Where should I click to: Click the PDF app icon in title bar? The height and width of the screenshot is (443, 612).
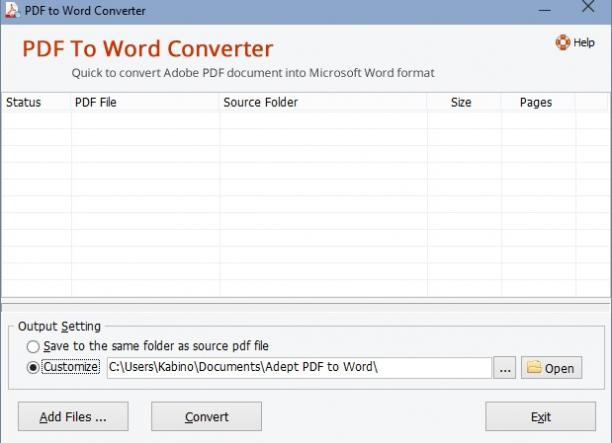pos(11,10)
